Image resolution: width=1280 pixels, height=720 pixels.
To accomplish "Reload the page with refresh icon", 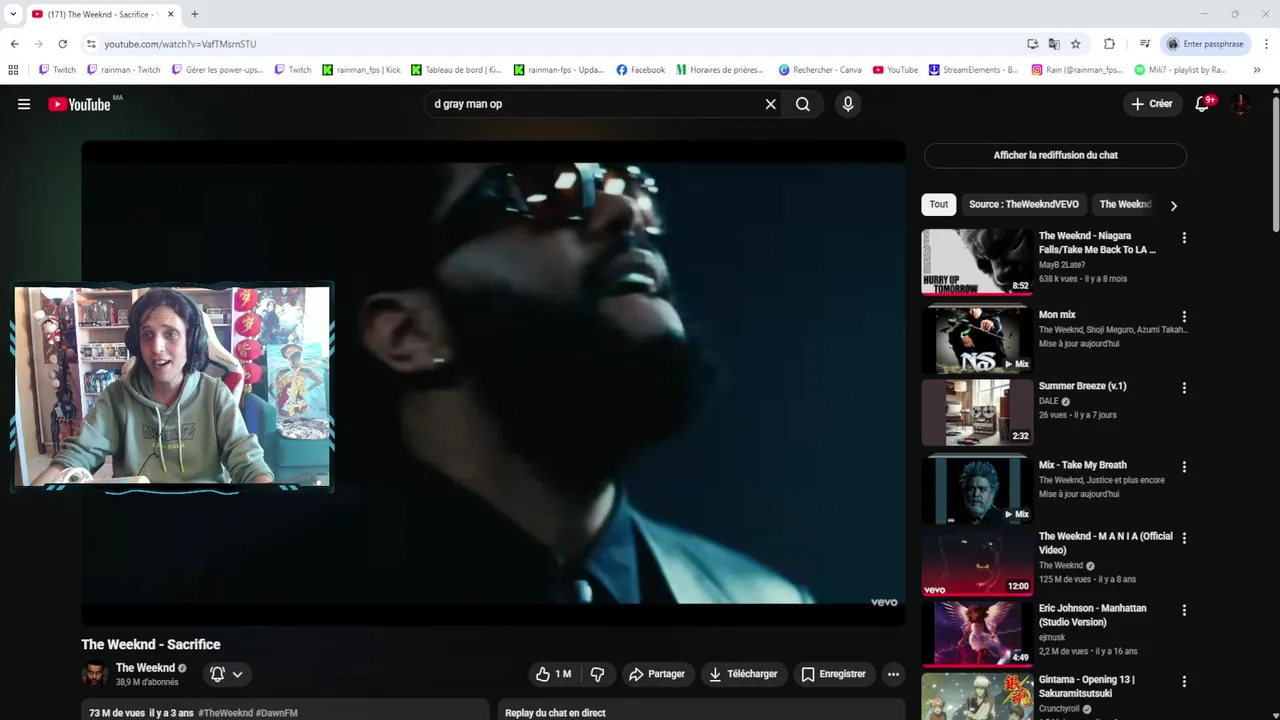I will (x=62, y=44).
